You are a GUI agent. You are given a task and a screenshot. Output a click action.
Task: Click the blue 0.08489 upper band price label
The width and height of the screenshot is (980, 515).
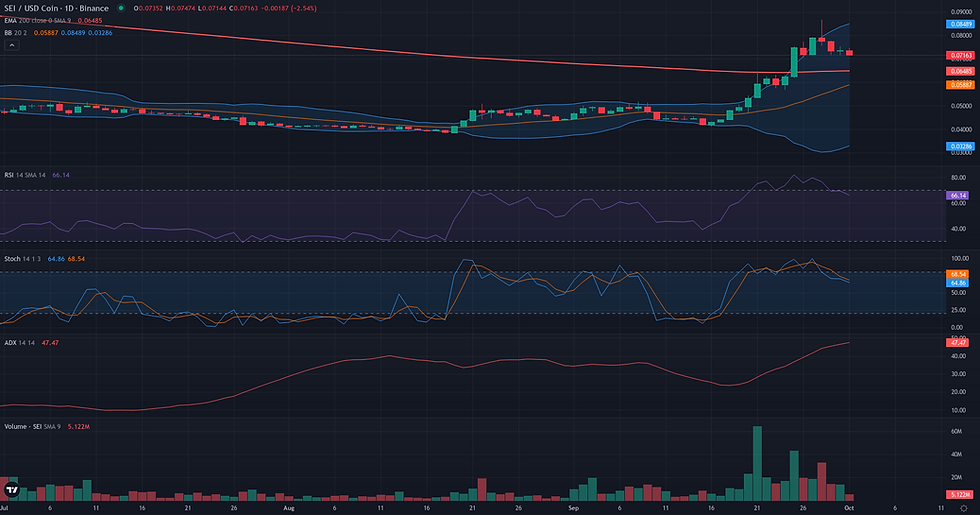click(960, 24)
